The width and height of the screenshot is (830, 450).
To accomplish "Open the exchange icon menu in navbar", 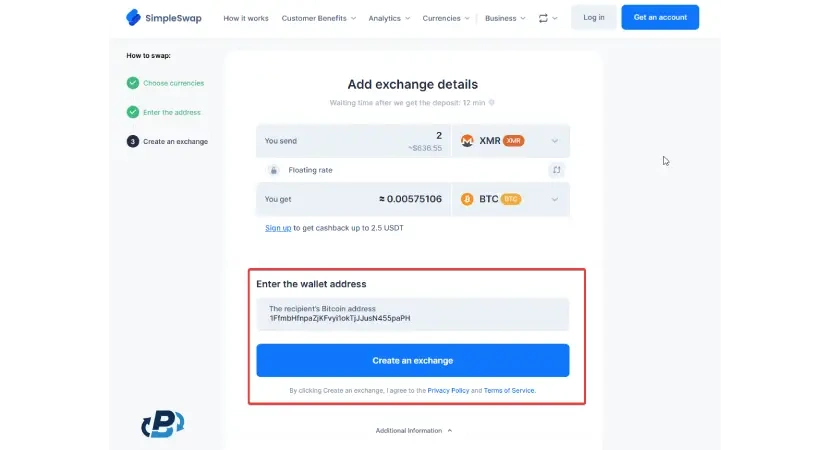I will (x=548, y=18).
